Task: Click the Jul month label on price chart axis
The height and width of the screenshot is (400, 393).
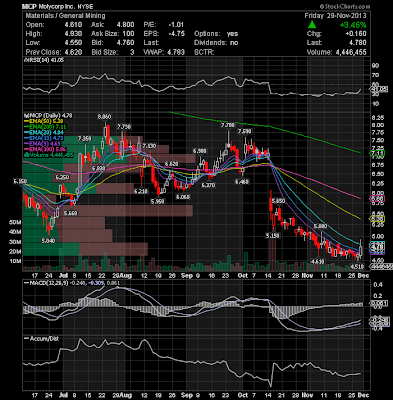Action: coord(63,275)
